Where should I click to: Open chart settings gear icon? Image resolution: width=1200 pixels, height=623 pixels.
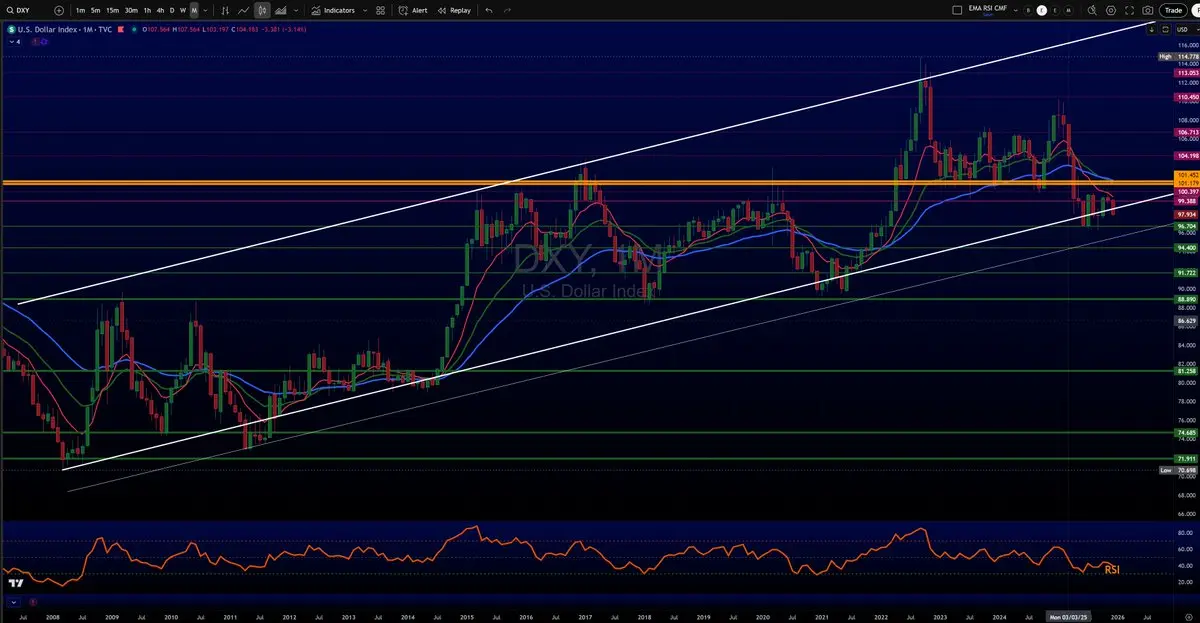tap(1111, 10)
